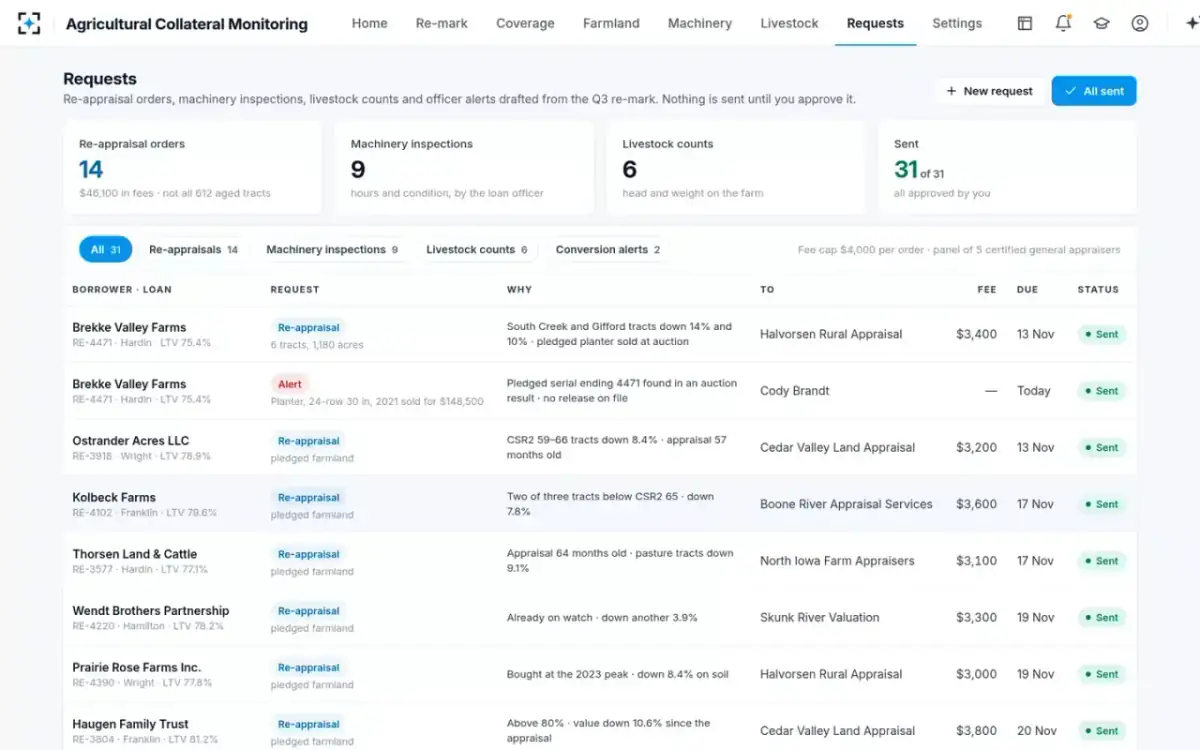The image size is (1200, 750).
Task: Open the Machinery inspections card
Action: click(x=464, y=168)
